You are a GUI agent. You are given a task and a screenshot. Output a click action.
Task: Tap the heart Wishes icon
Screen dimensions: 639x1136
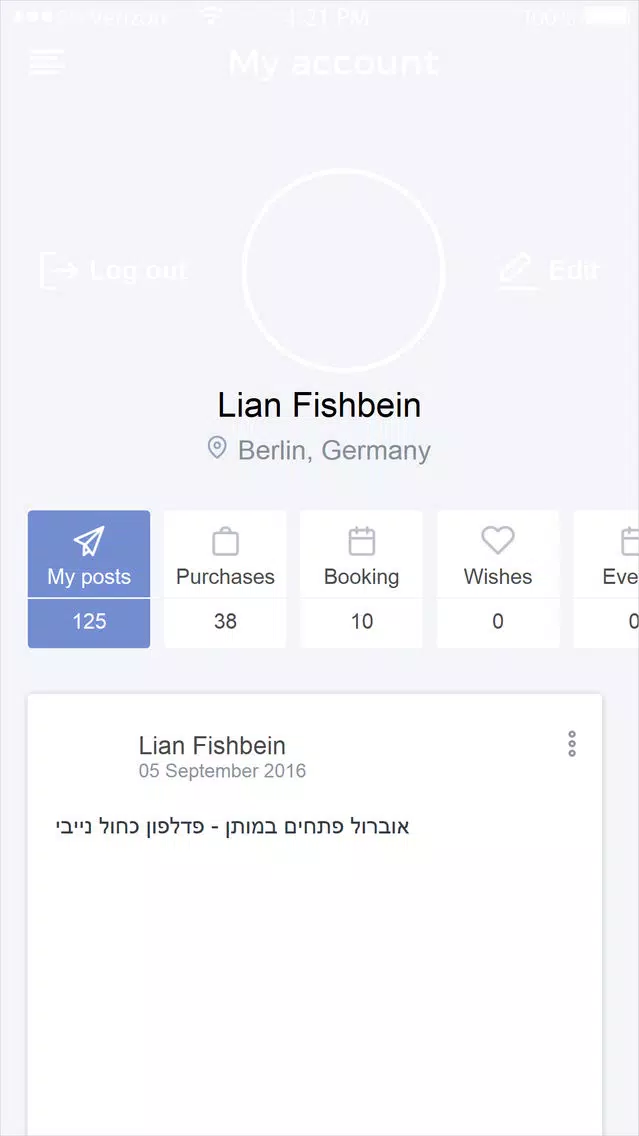tap(498, 540)
